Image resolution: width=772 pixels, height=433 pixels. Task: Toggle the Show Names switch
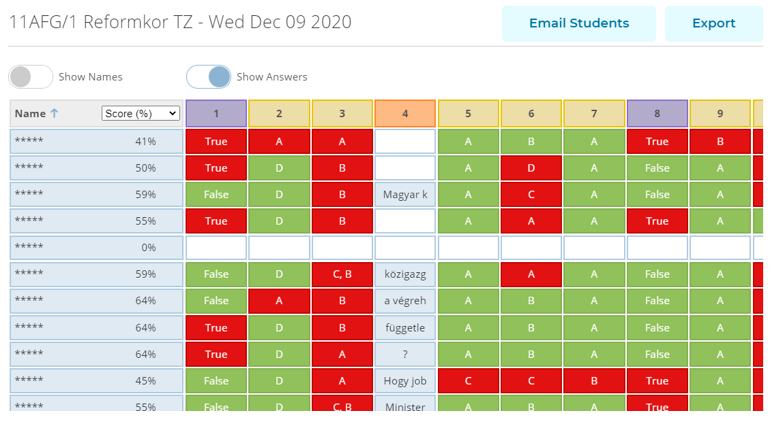coord(31,77)
